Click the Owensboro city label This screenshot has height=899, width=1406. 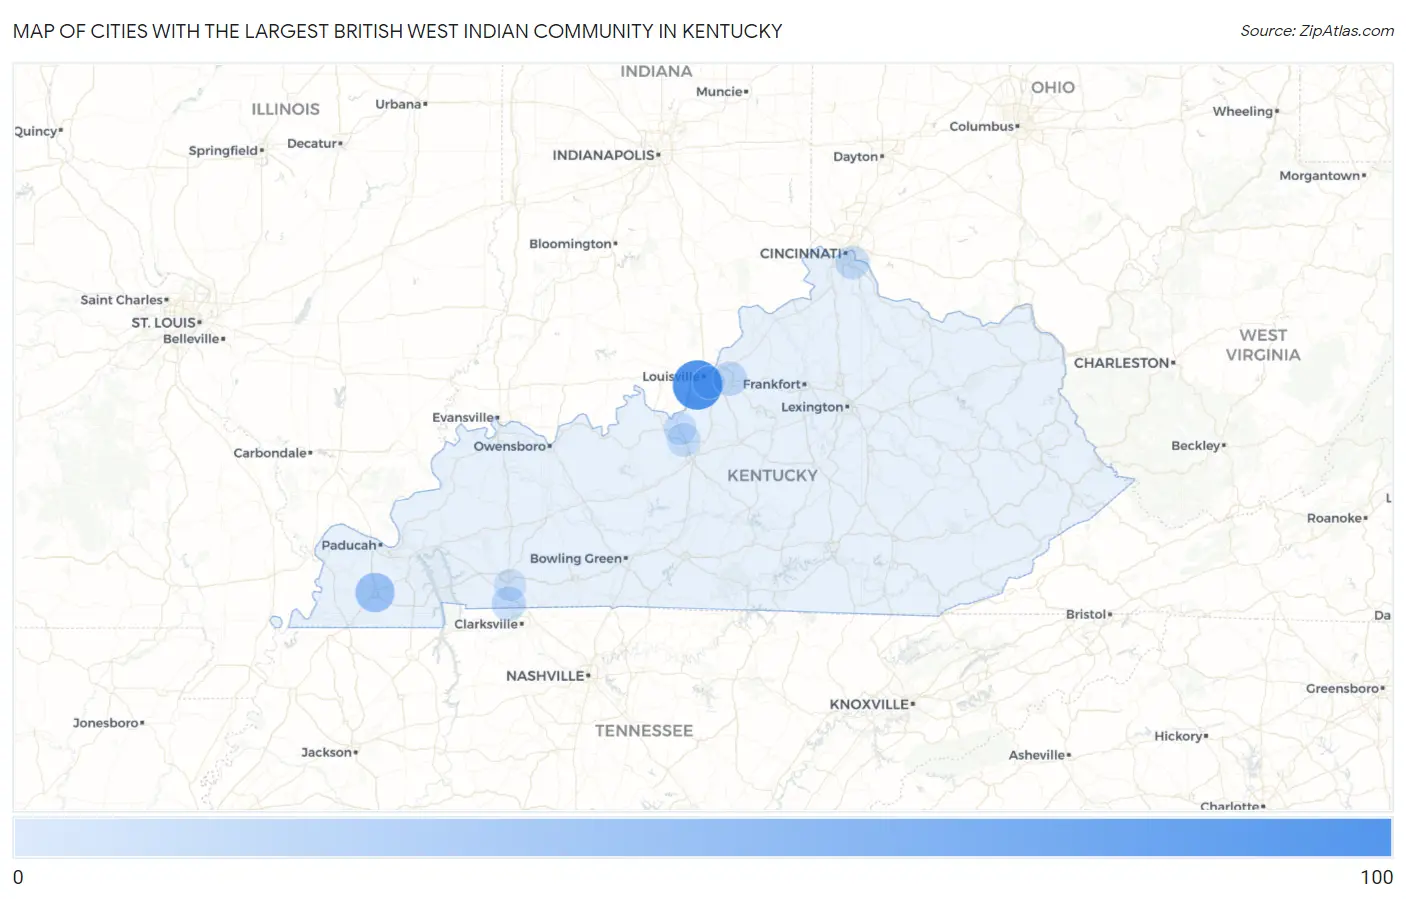510,446
